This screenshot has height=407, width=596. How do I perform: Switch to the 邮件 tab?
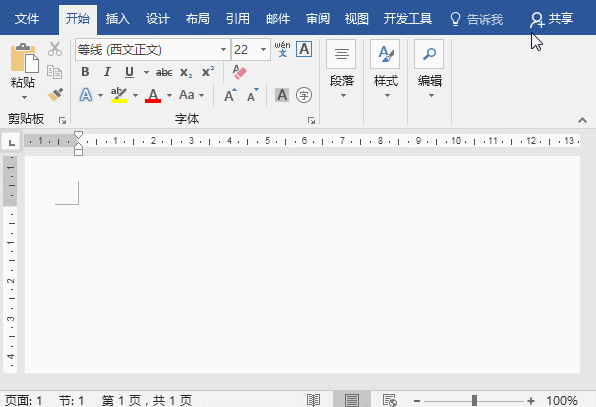coord(278,19)
